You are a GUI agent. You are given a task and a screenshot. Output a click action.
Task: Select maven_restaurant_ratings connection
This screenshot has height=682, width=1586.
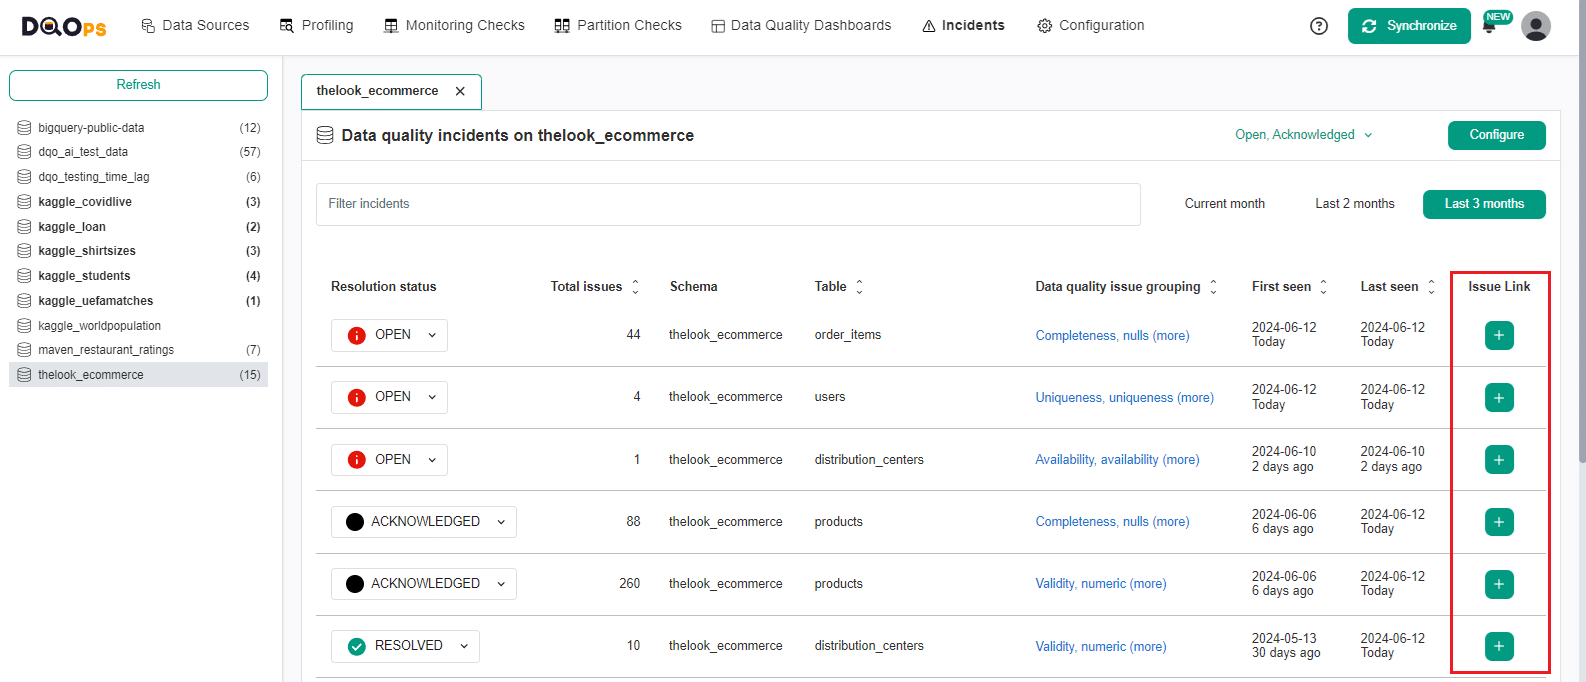pos(138,350)
